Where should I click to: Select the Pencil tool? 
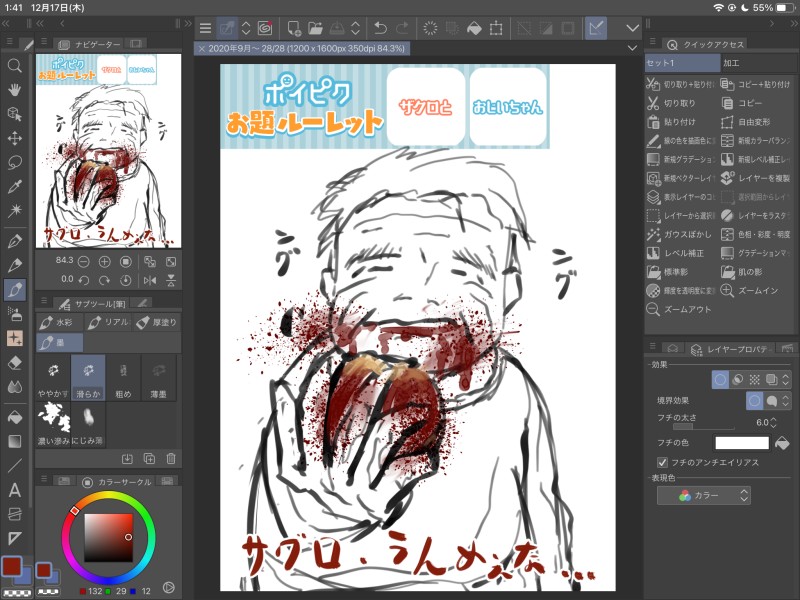coord(15,265)
